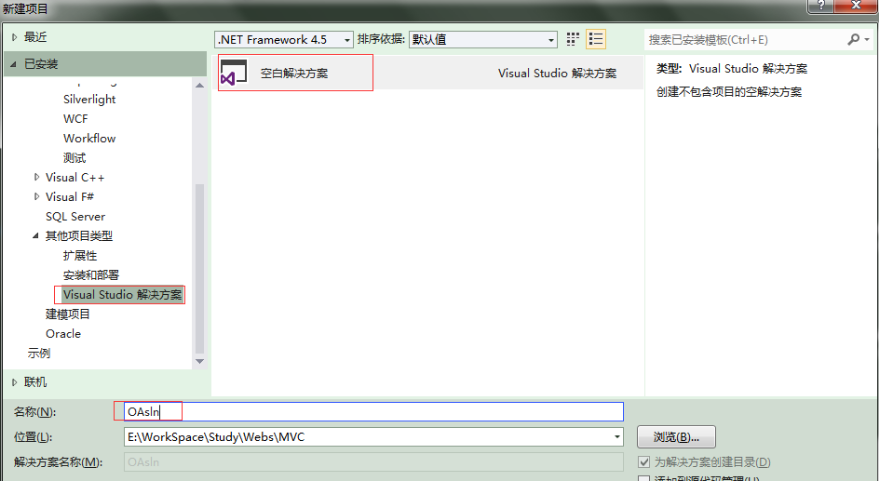Select 安装和部署 tree item
879x481 pixels.
(91, 275)
